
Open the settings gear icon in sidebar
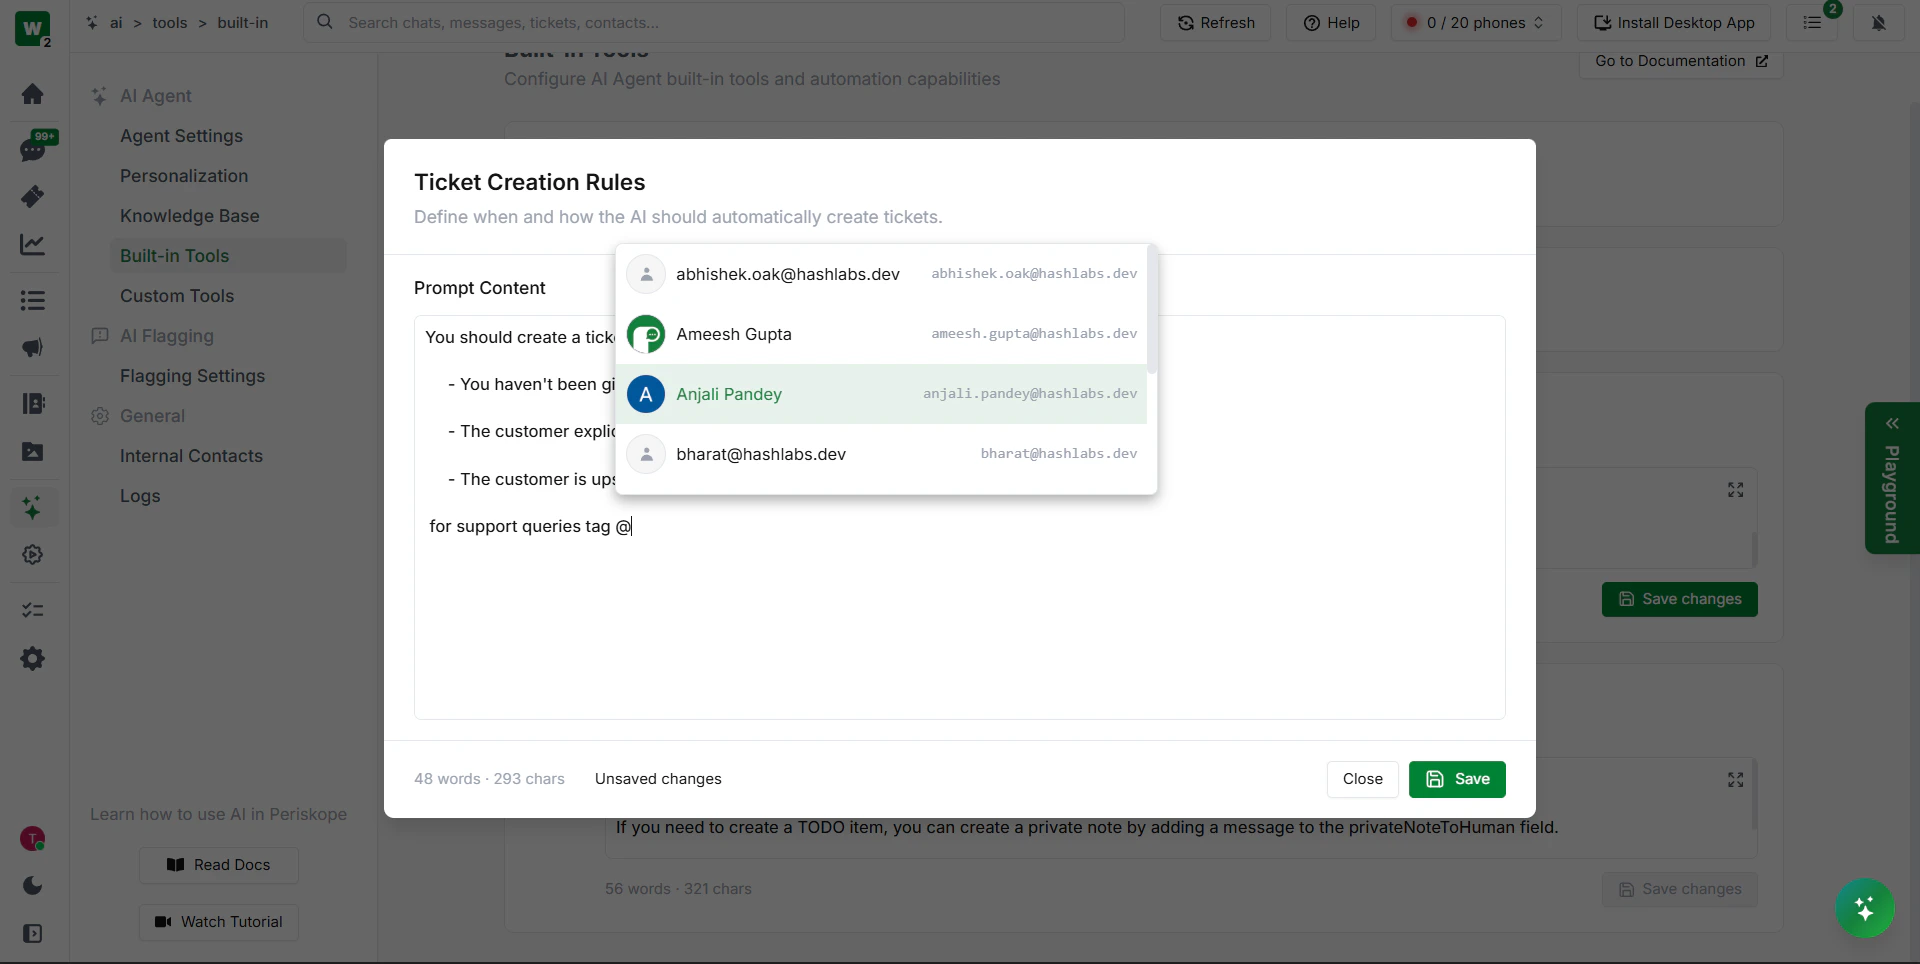pos(32,659)
